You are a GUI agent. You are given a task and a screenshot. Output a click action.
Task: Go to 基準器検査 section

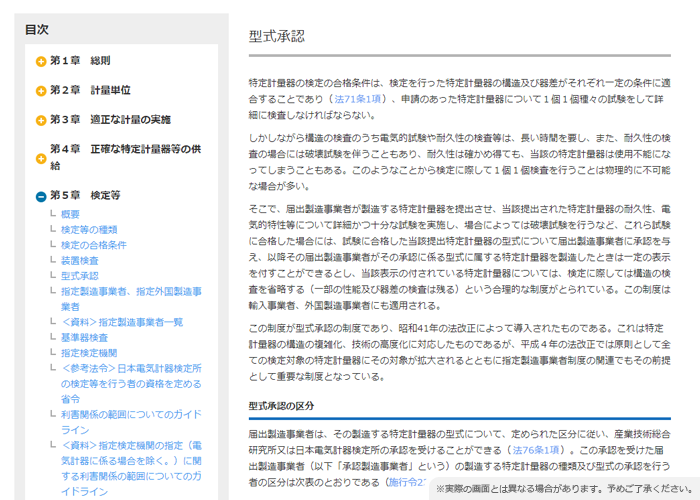[x=84, y=338]
